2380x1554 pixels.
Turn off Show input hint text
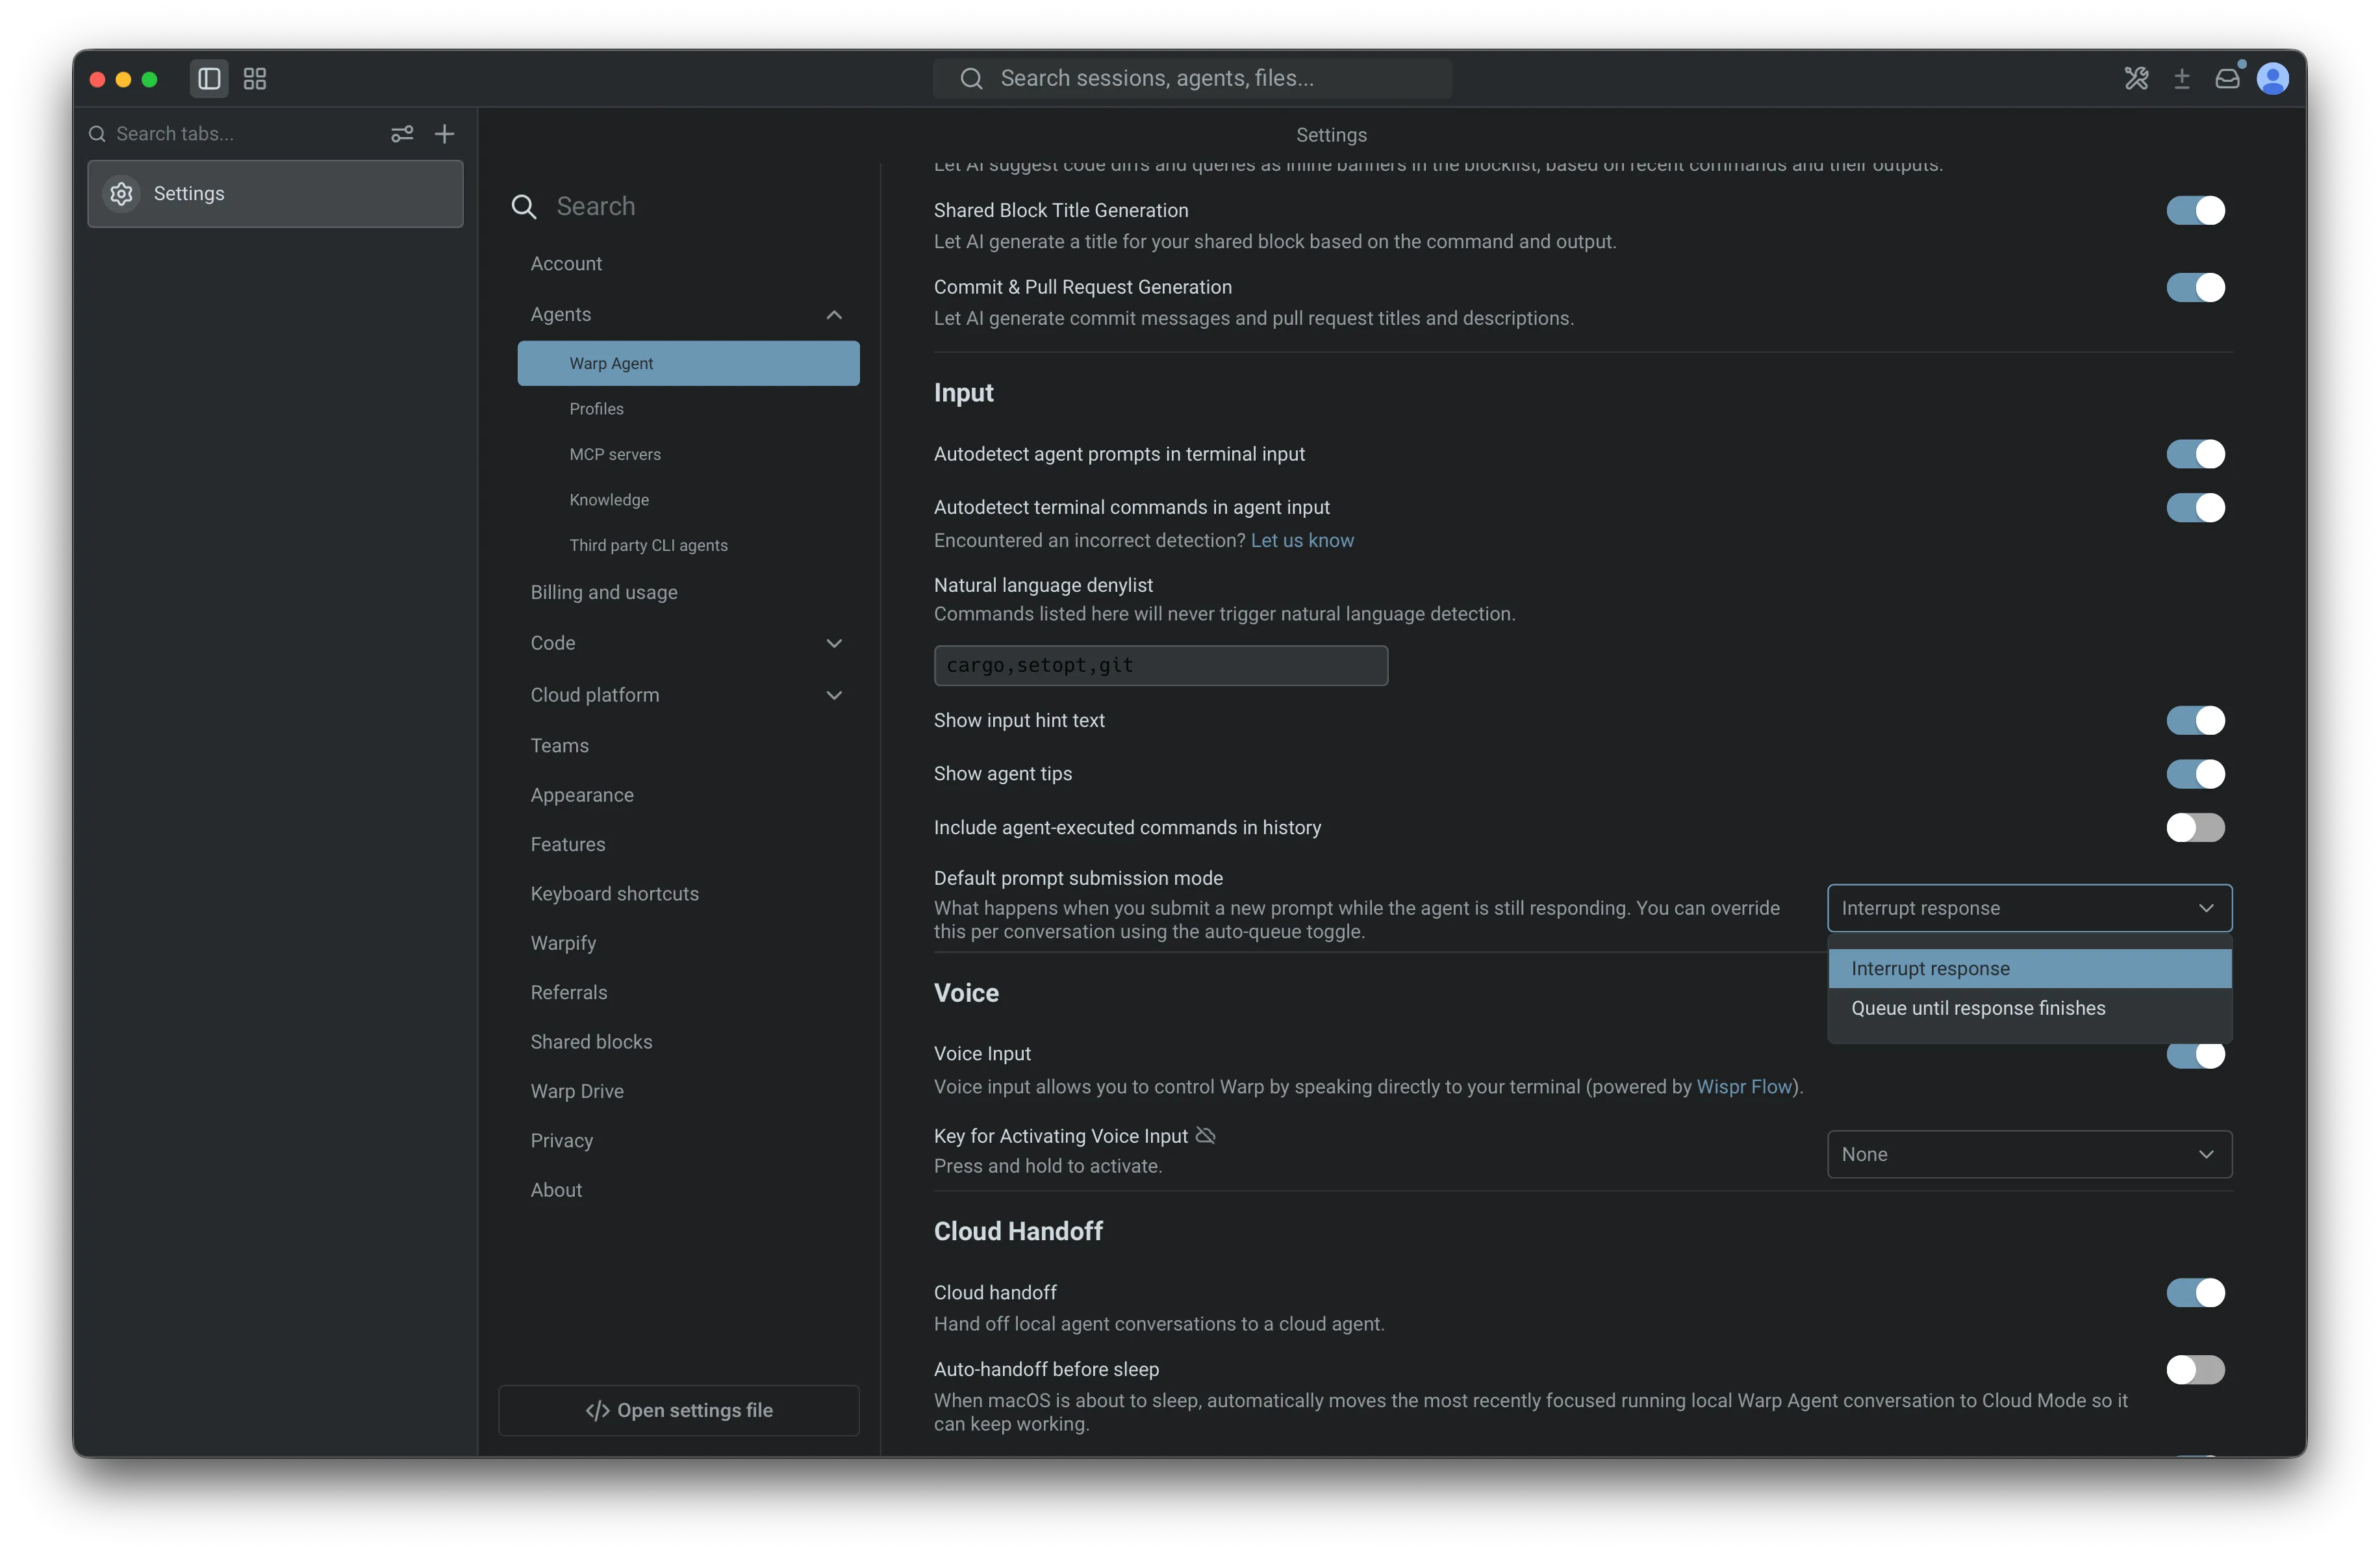(x=2195, y=720)
